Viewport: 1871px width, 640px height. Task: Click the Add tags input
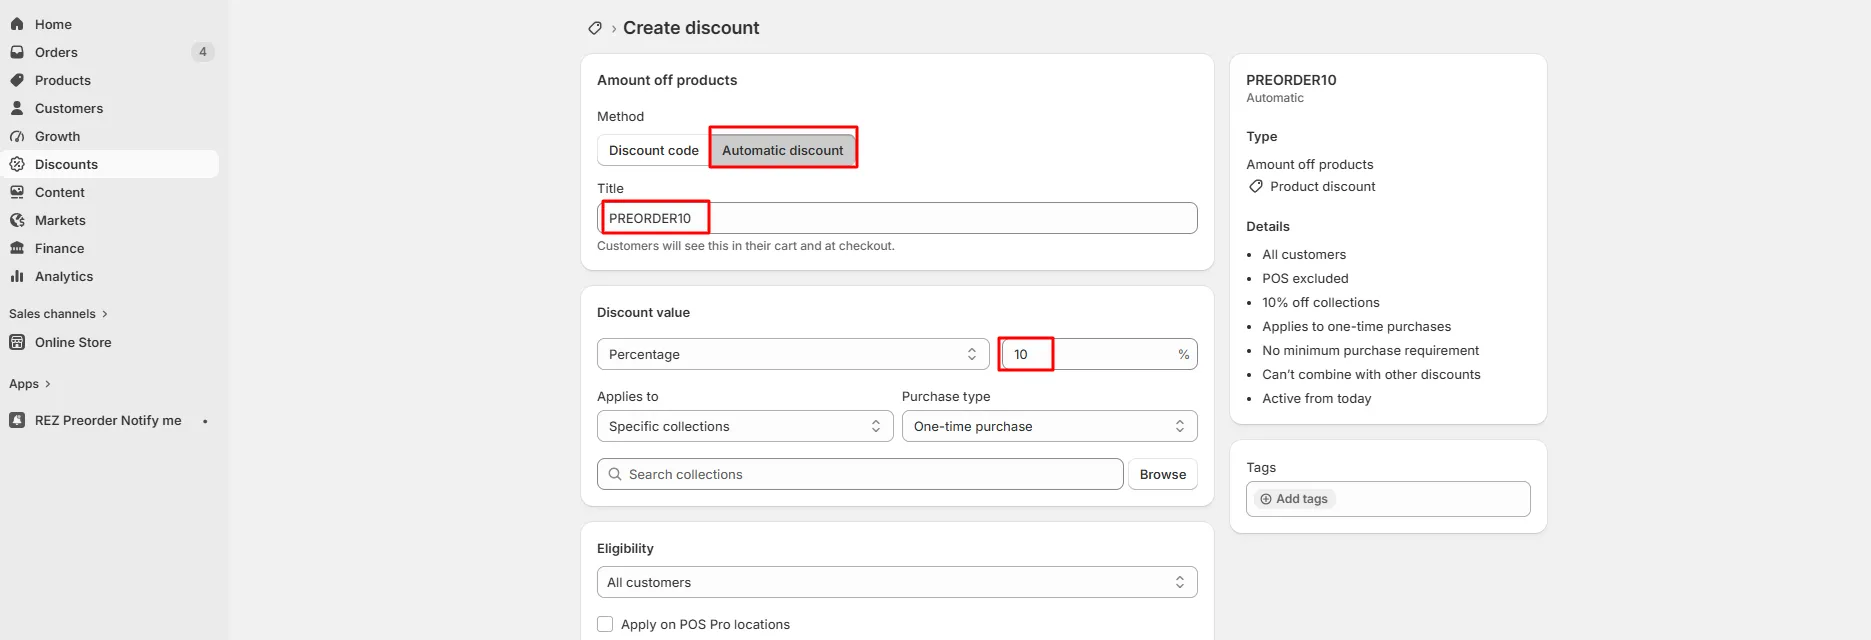pos(1388,499)
